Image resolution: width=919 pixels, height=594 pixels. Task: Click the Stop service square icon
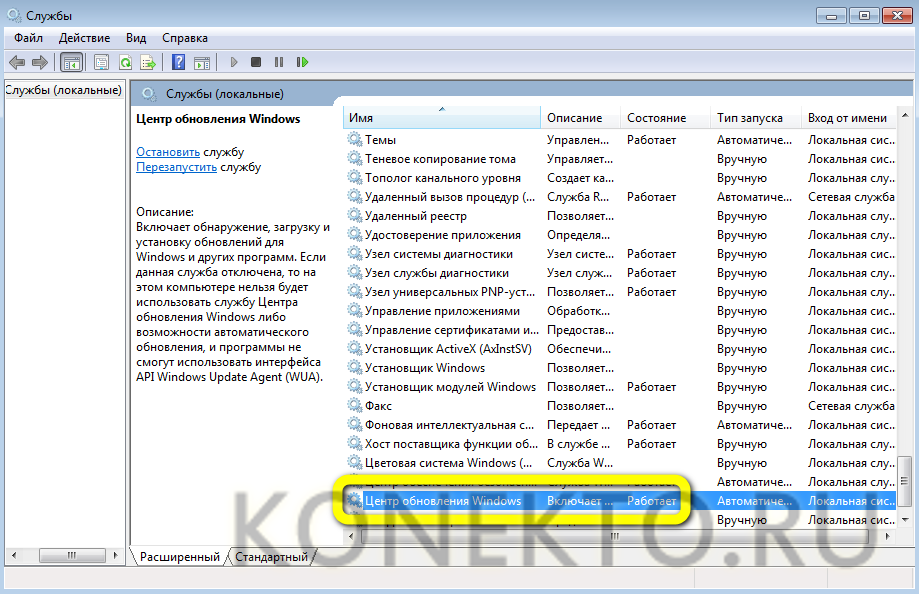click(256, 62)
